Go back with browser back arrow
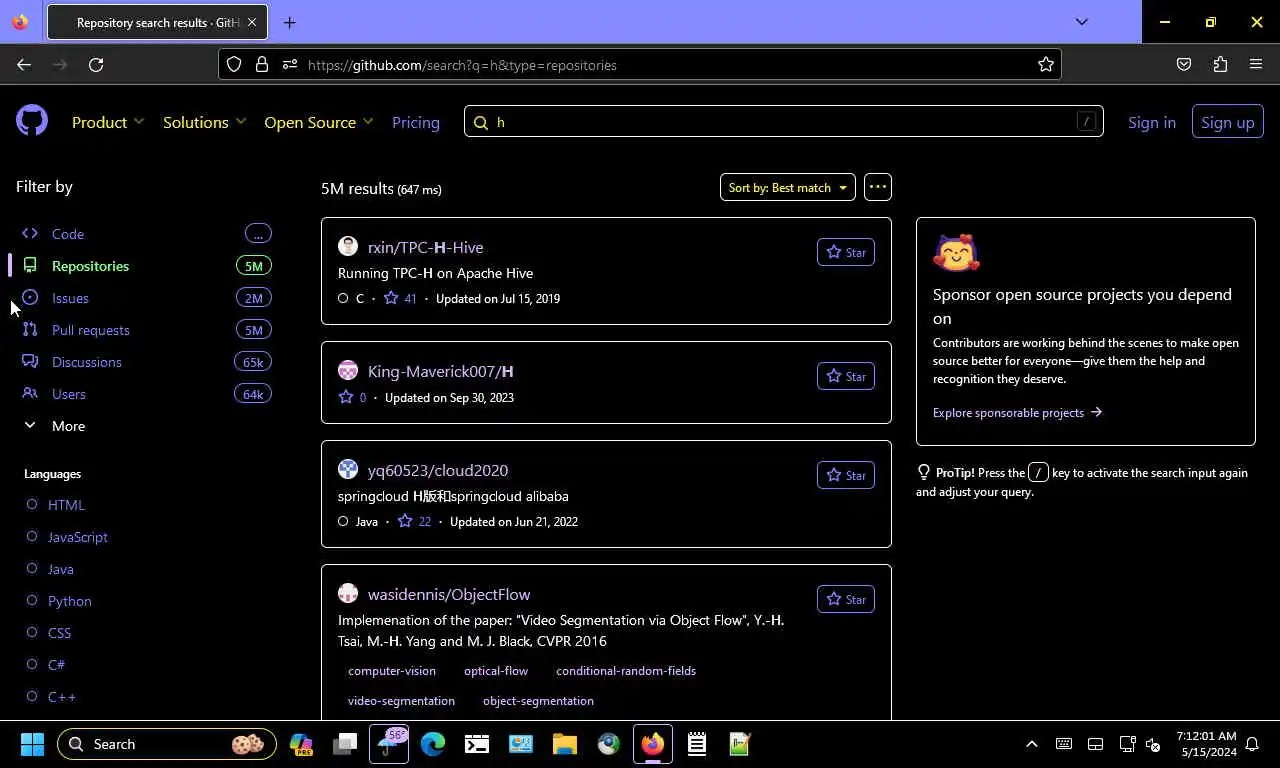Viewport: 1280px width, 768px height. [x=24, y=64]
